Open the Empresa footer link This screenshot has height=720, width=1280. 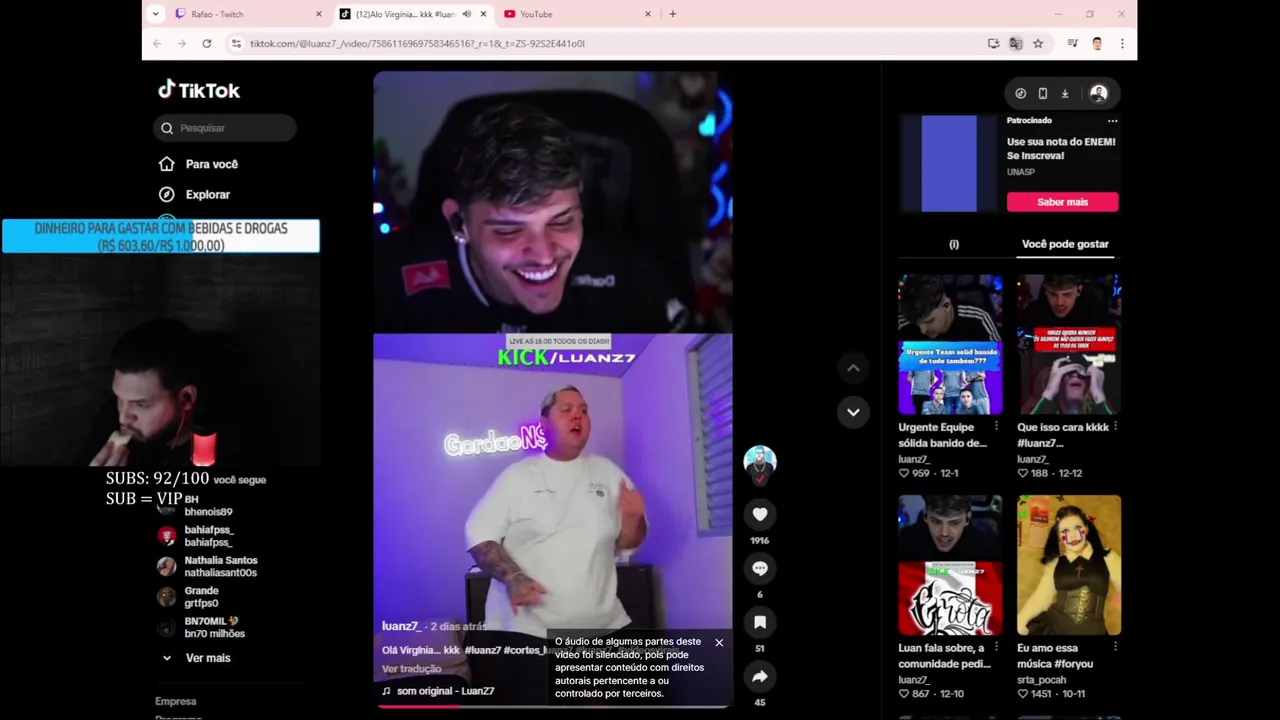(x=176, y=701)
